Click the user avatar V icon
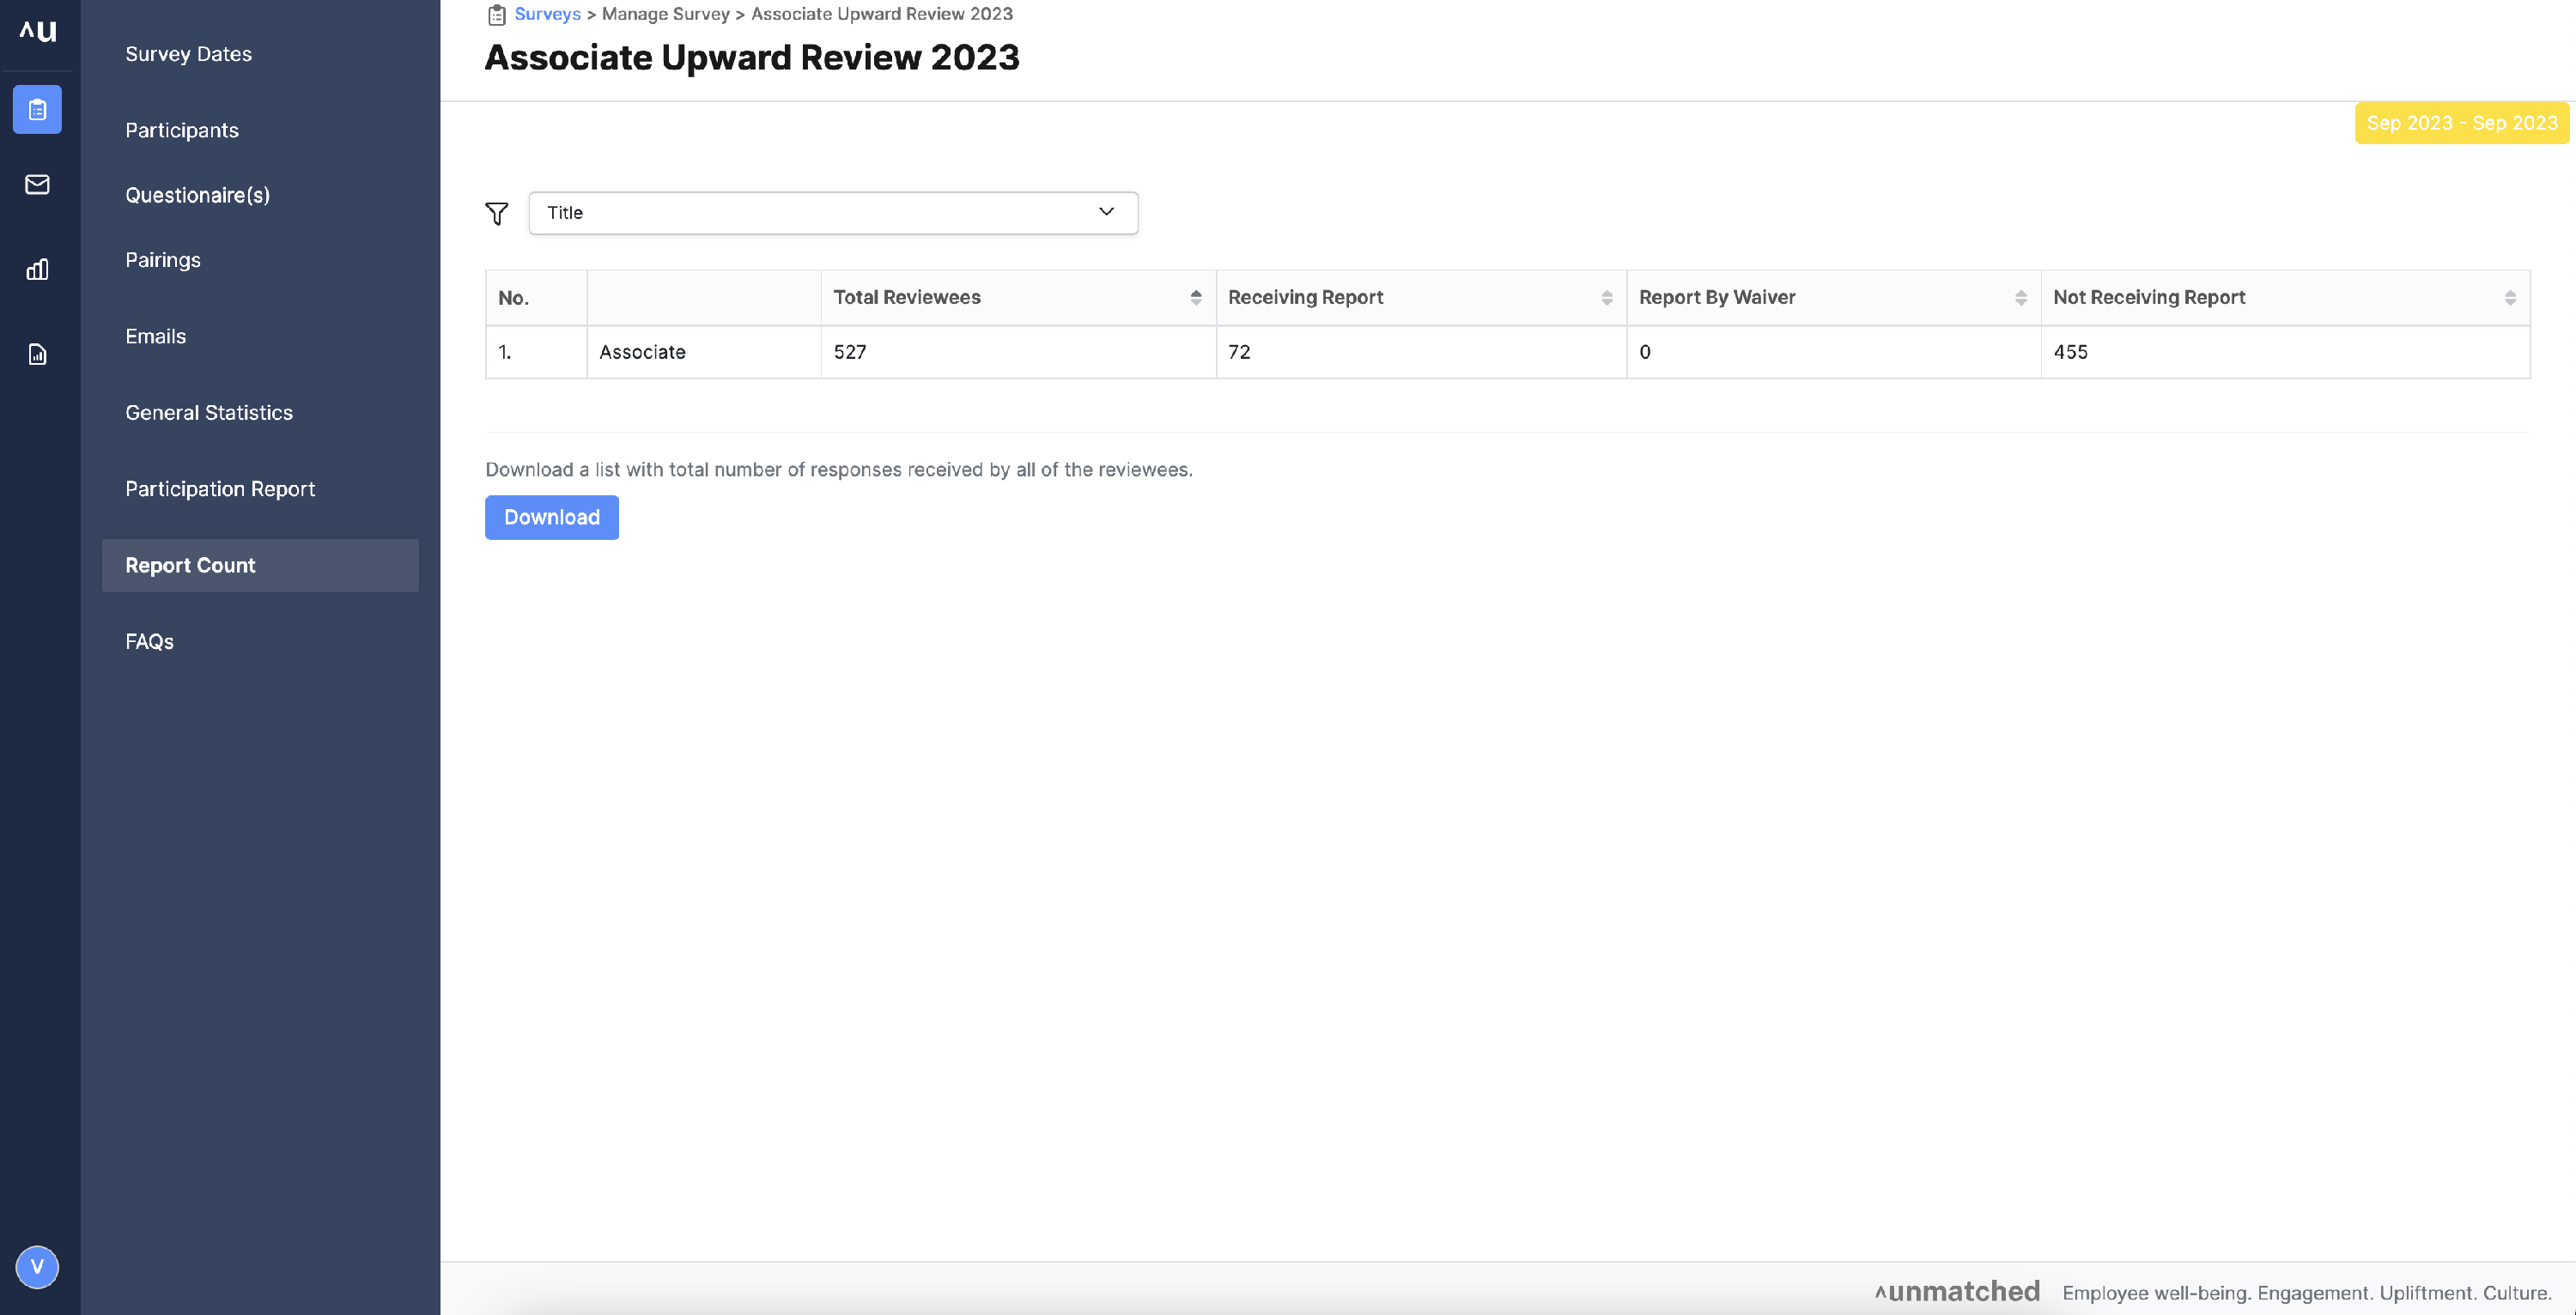The height and width of the screenshot is (1315, 2576). 37,1267
